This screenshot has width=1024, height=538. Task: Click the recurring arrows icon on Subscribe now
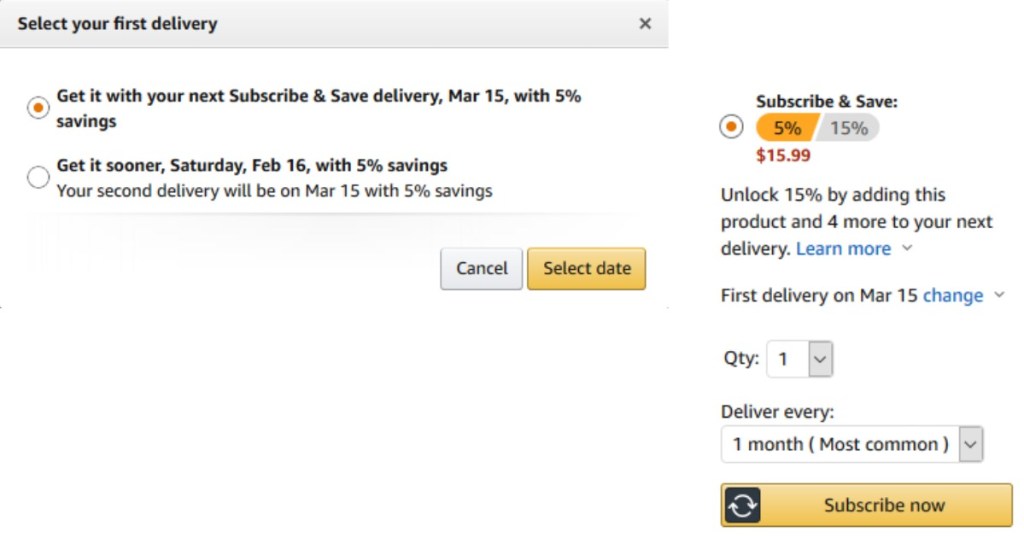point(743,505)
